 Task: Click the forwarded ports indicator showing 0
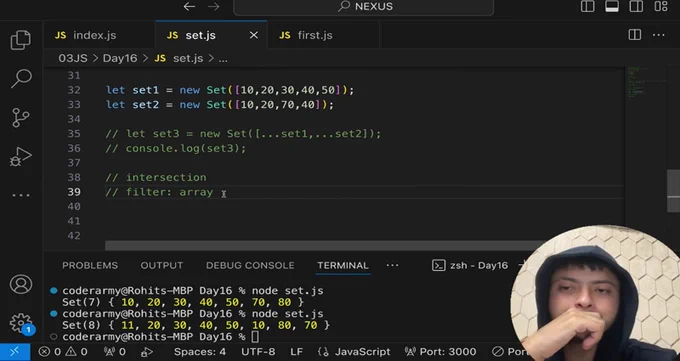[115, 351]
